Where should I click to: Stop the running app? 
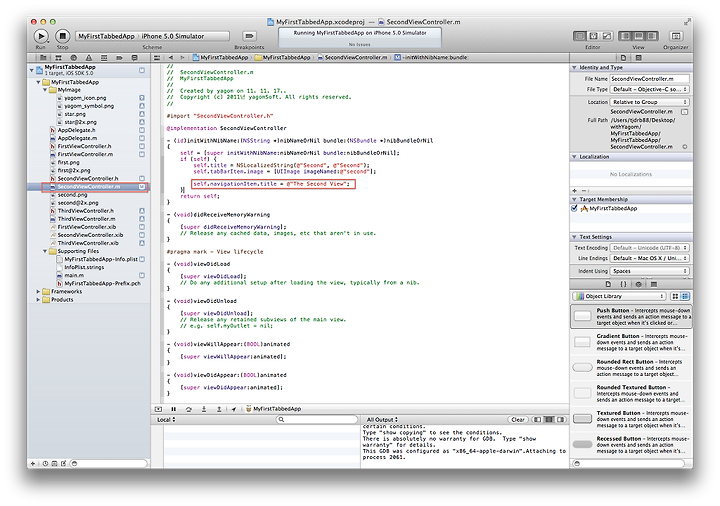(x=62, y=36)
